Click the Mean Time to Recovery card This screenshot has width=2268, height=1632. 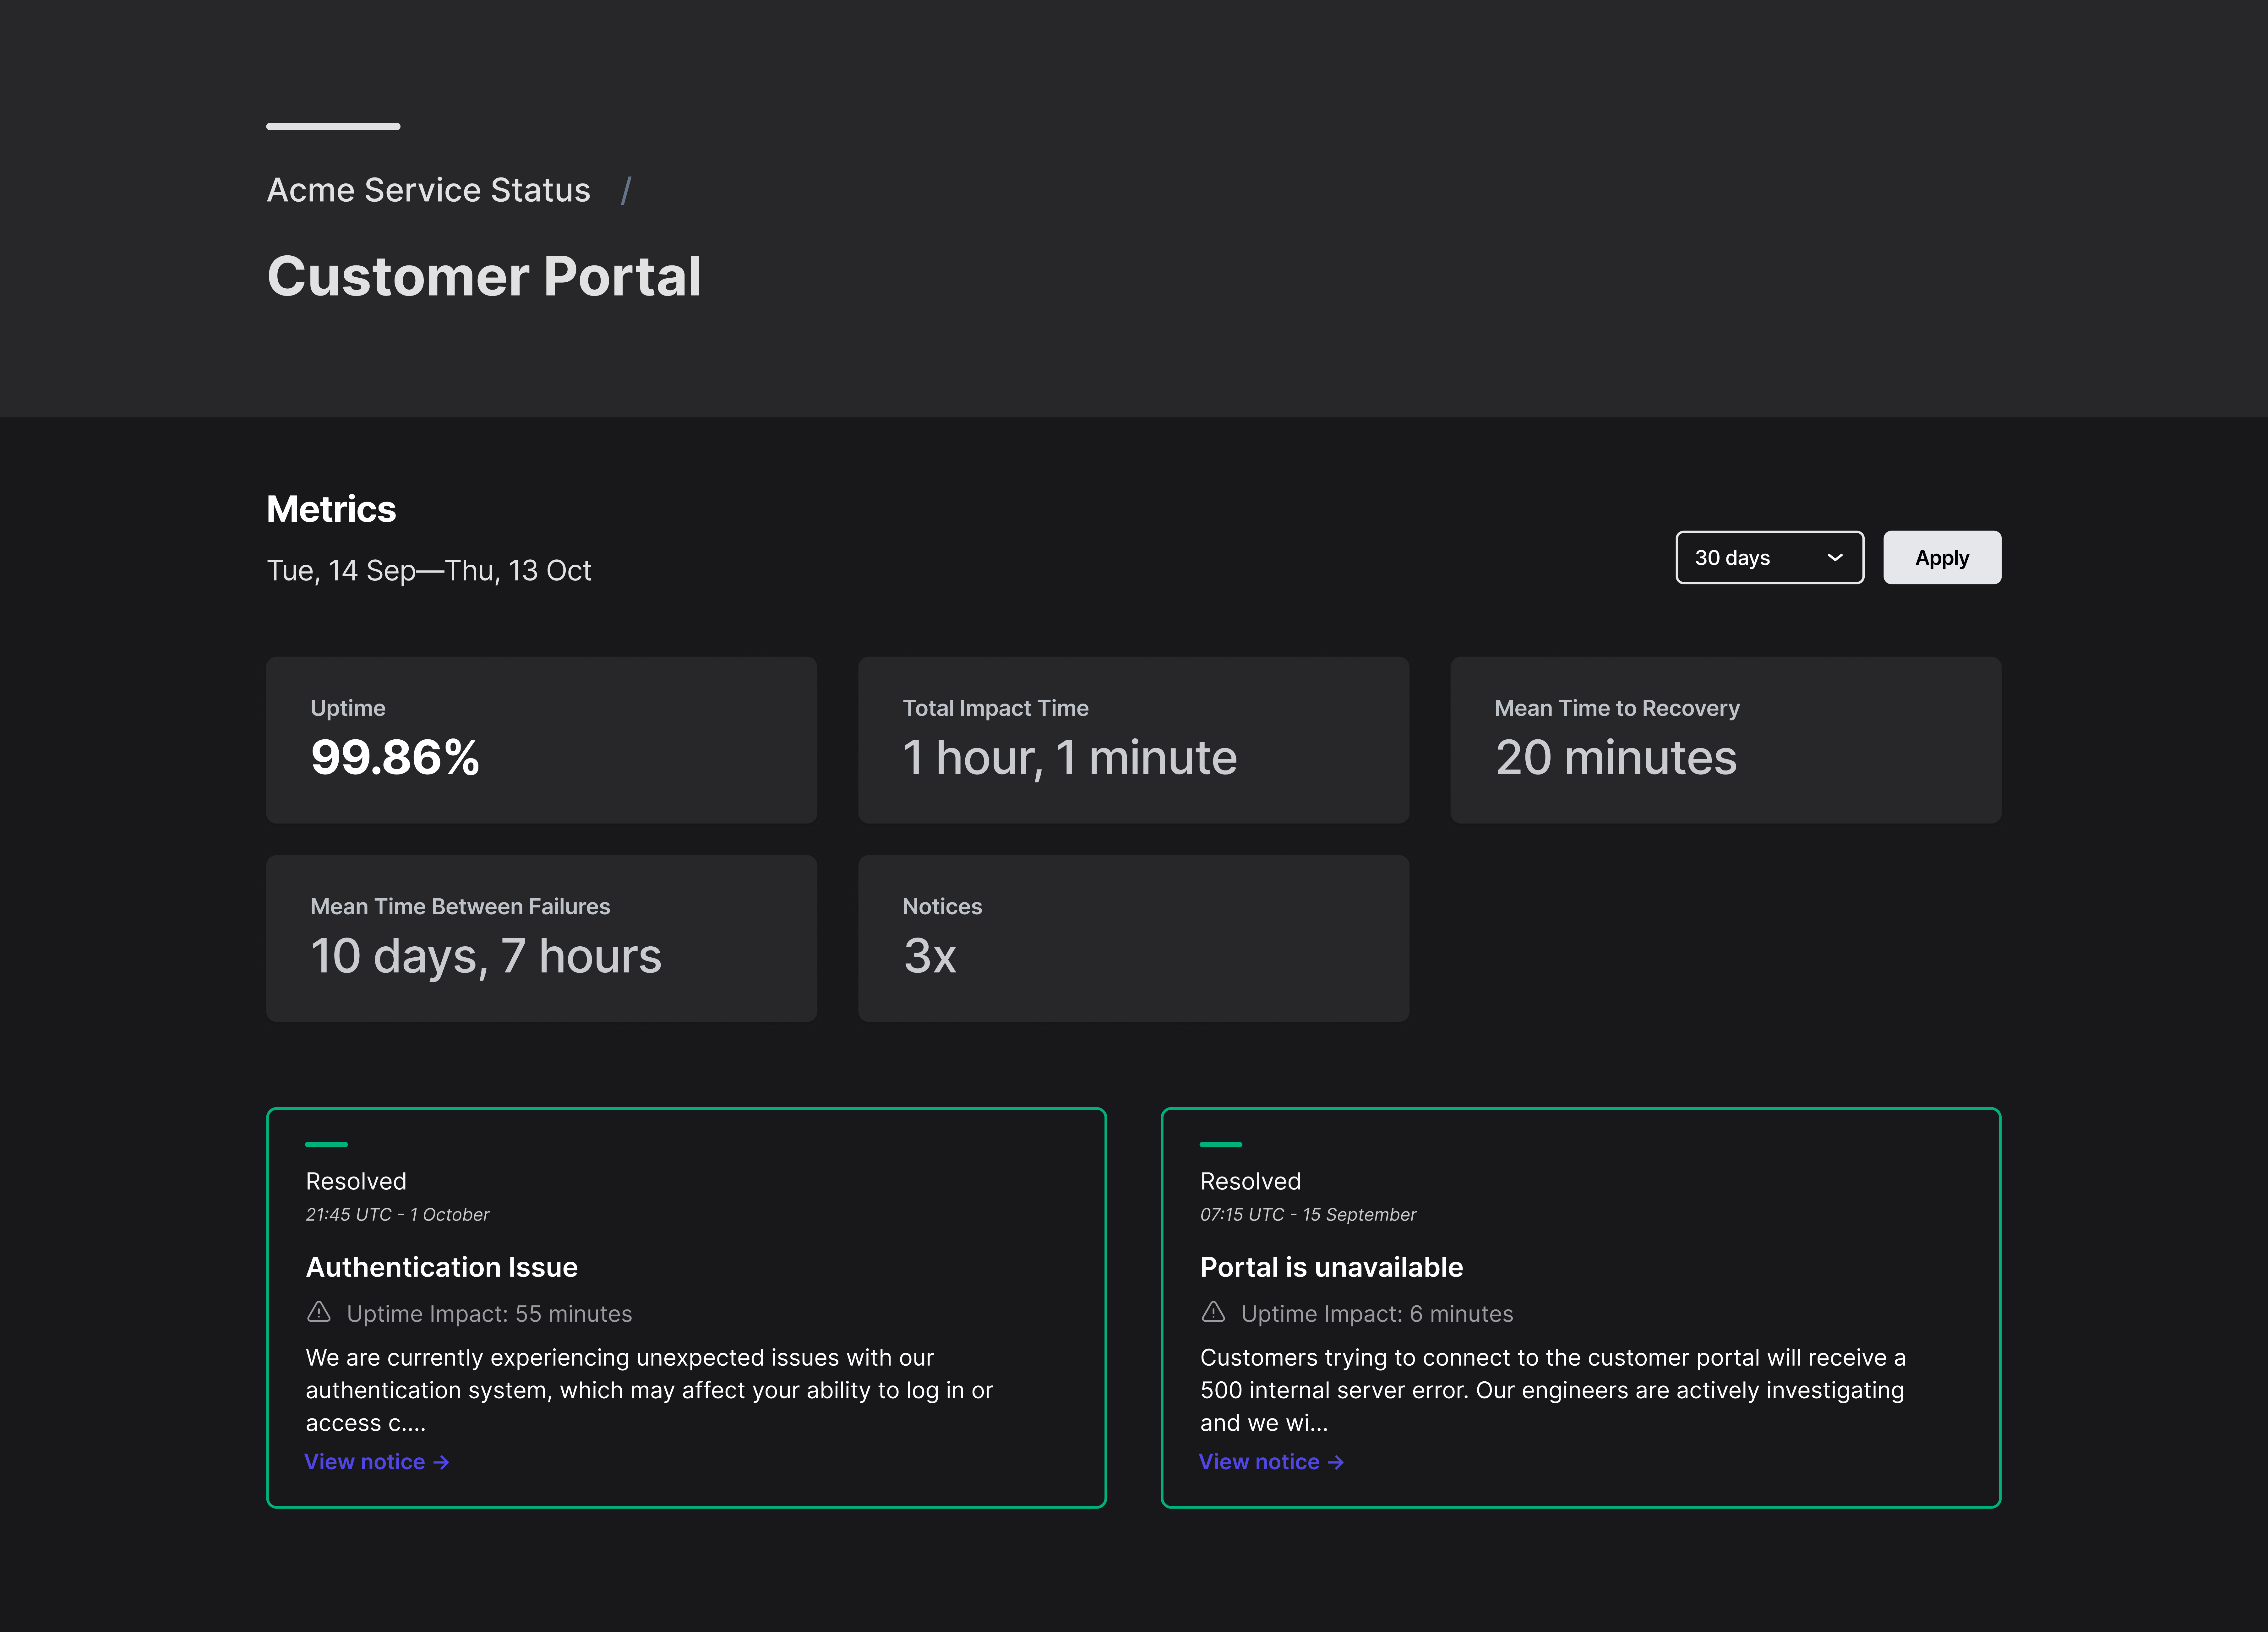pyautogui.click(x=1725, y=740)
